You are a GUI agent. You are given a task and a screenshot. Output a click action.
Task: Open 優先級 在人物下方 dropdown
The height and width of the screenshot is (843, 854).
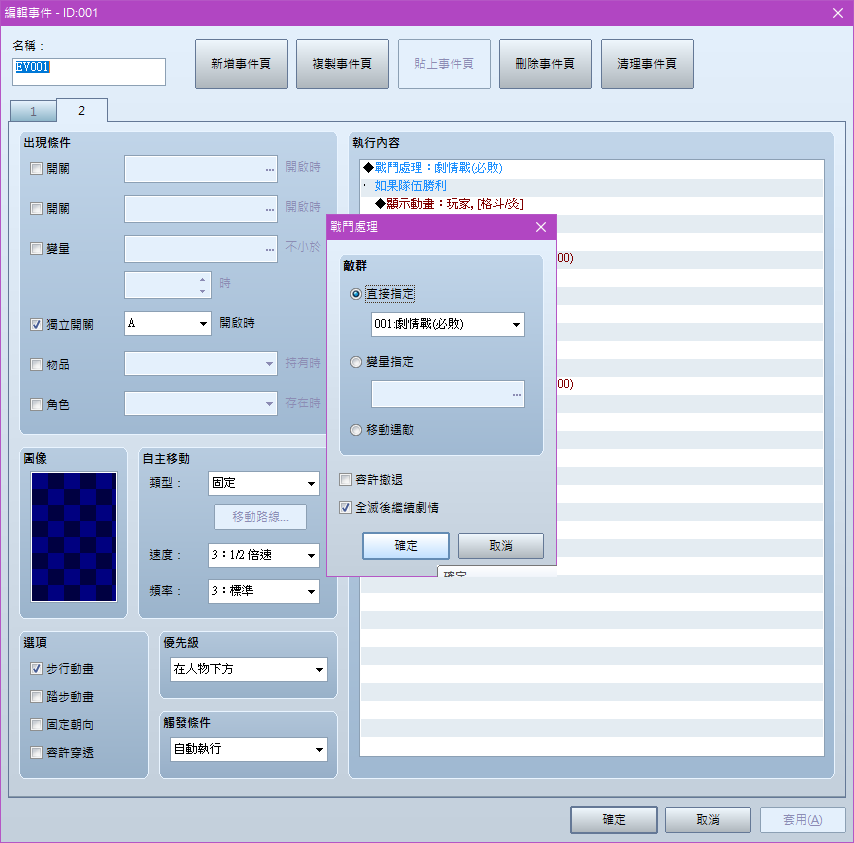click(248, 669)
